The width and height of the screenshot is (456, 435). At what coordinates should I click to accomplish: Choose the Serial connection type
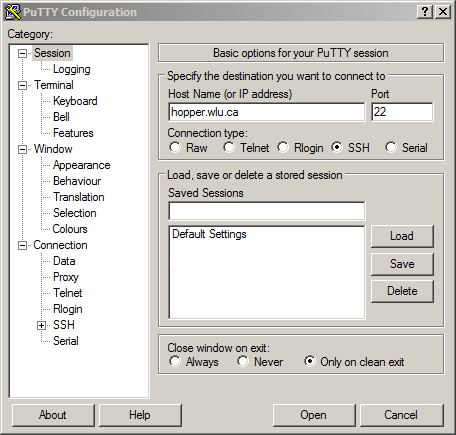click(391, 147)
